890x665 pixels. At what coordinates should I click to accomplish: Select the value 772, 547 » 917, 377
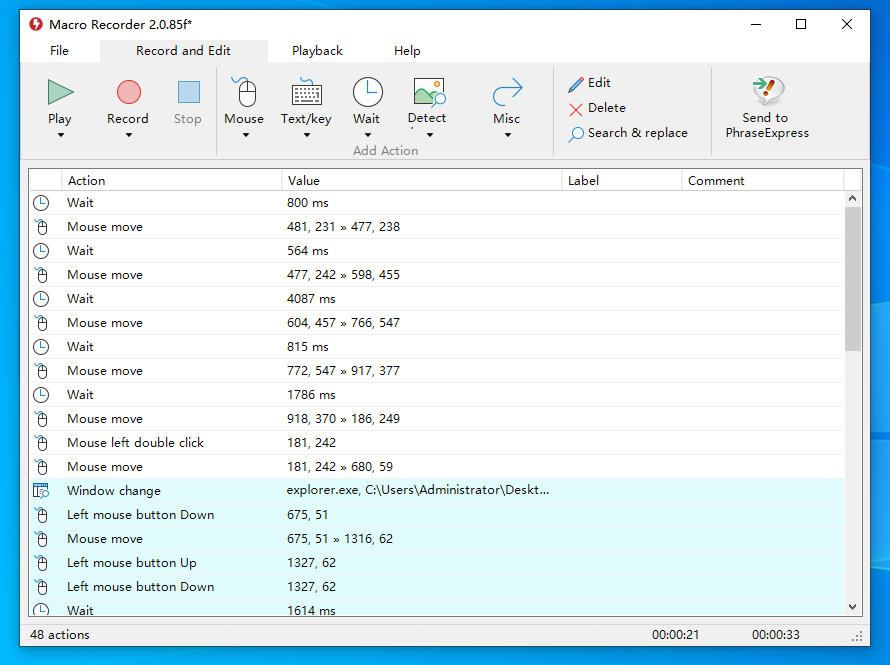[x=343, y=371]
